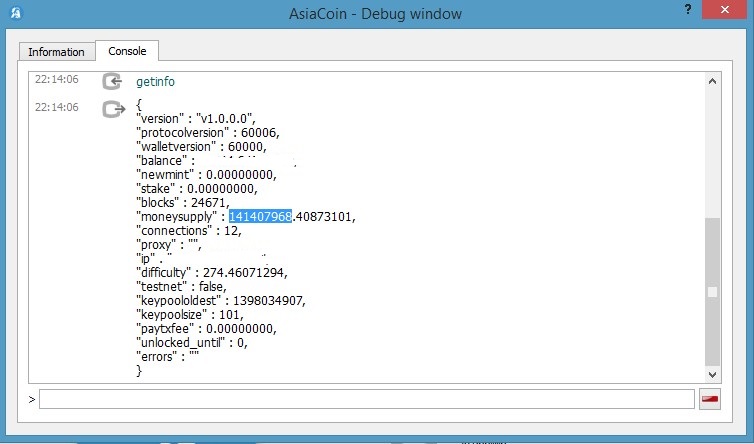The width and height of the screenshot is (754, 444).
Task: Click the console scrollbar thumb
Action: click(713, 292)
